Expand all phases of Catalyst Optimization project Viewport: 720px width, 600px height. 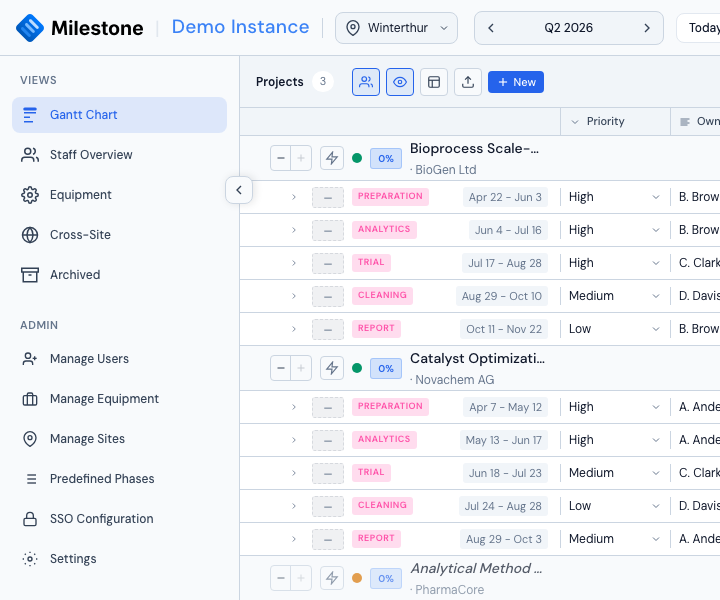301,368
